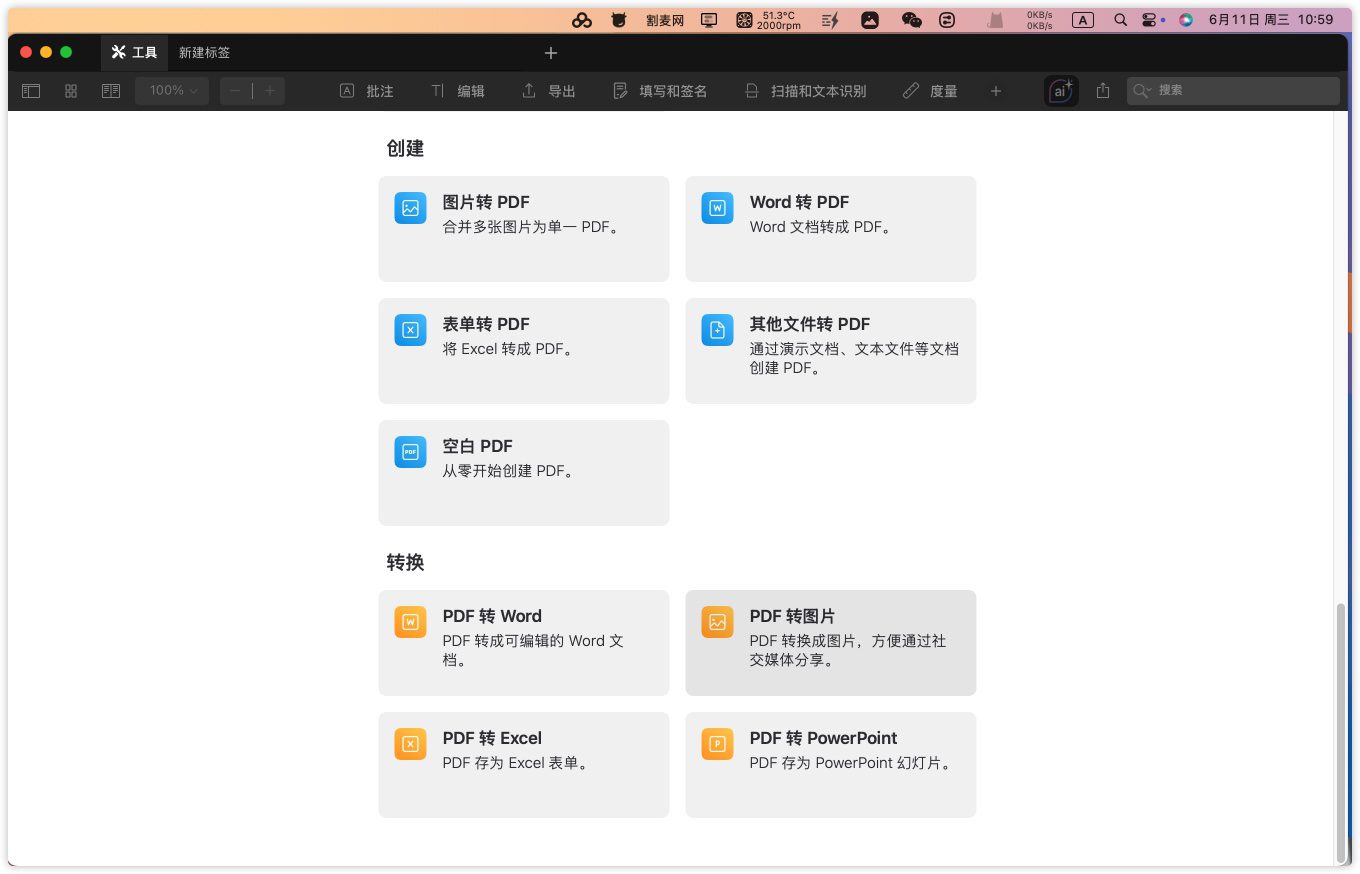Open the 扫描和文本识别 OCR tool
1360x874 pixels.
click(806, 91)
